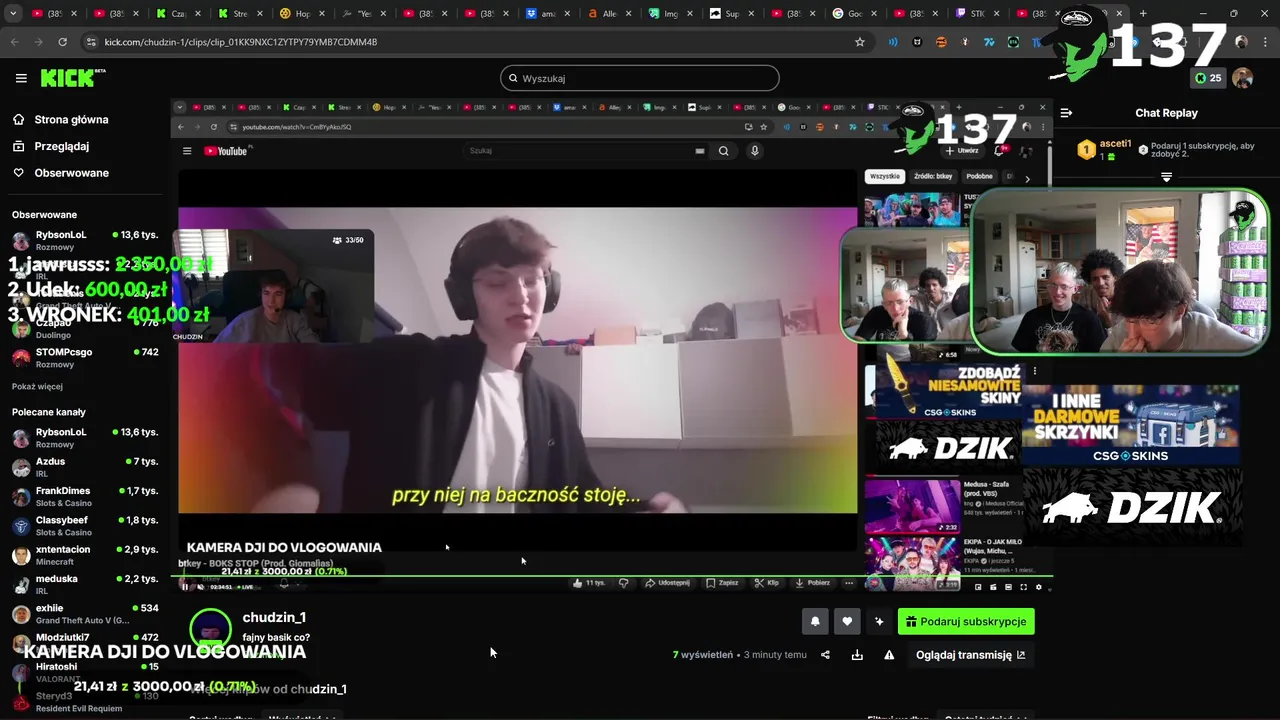Viewport: 1280px width, 720px height.
Task: Toggle the notification bell for chudzin_1
Action: coord(815,621)
